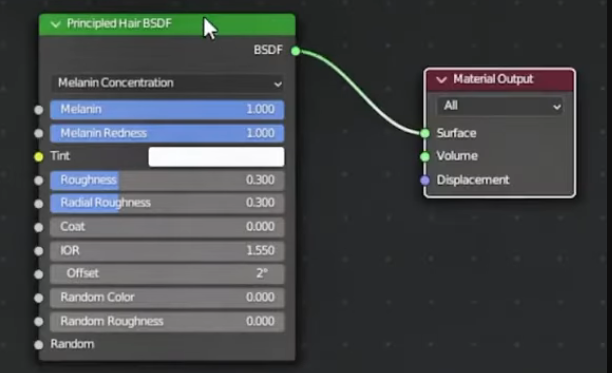Open the All target dropdown
The image size is (612, 373).
tap(500, 106)
